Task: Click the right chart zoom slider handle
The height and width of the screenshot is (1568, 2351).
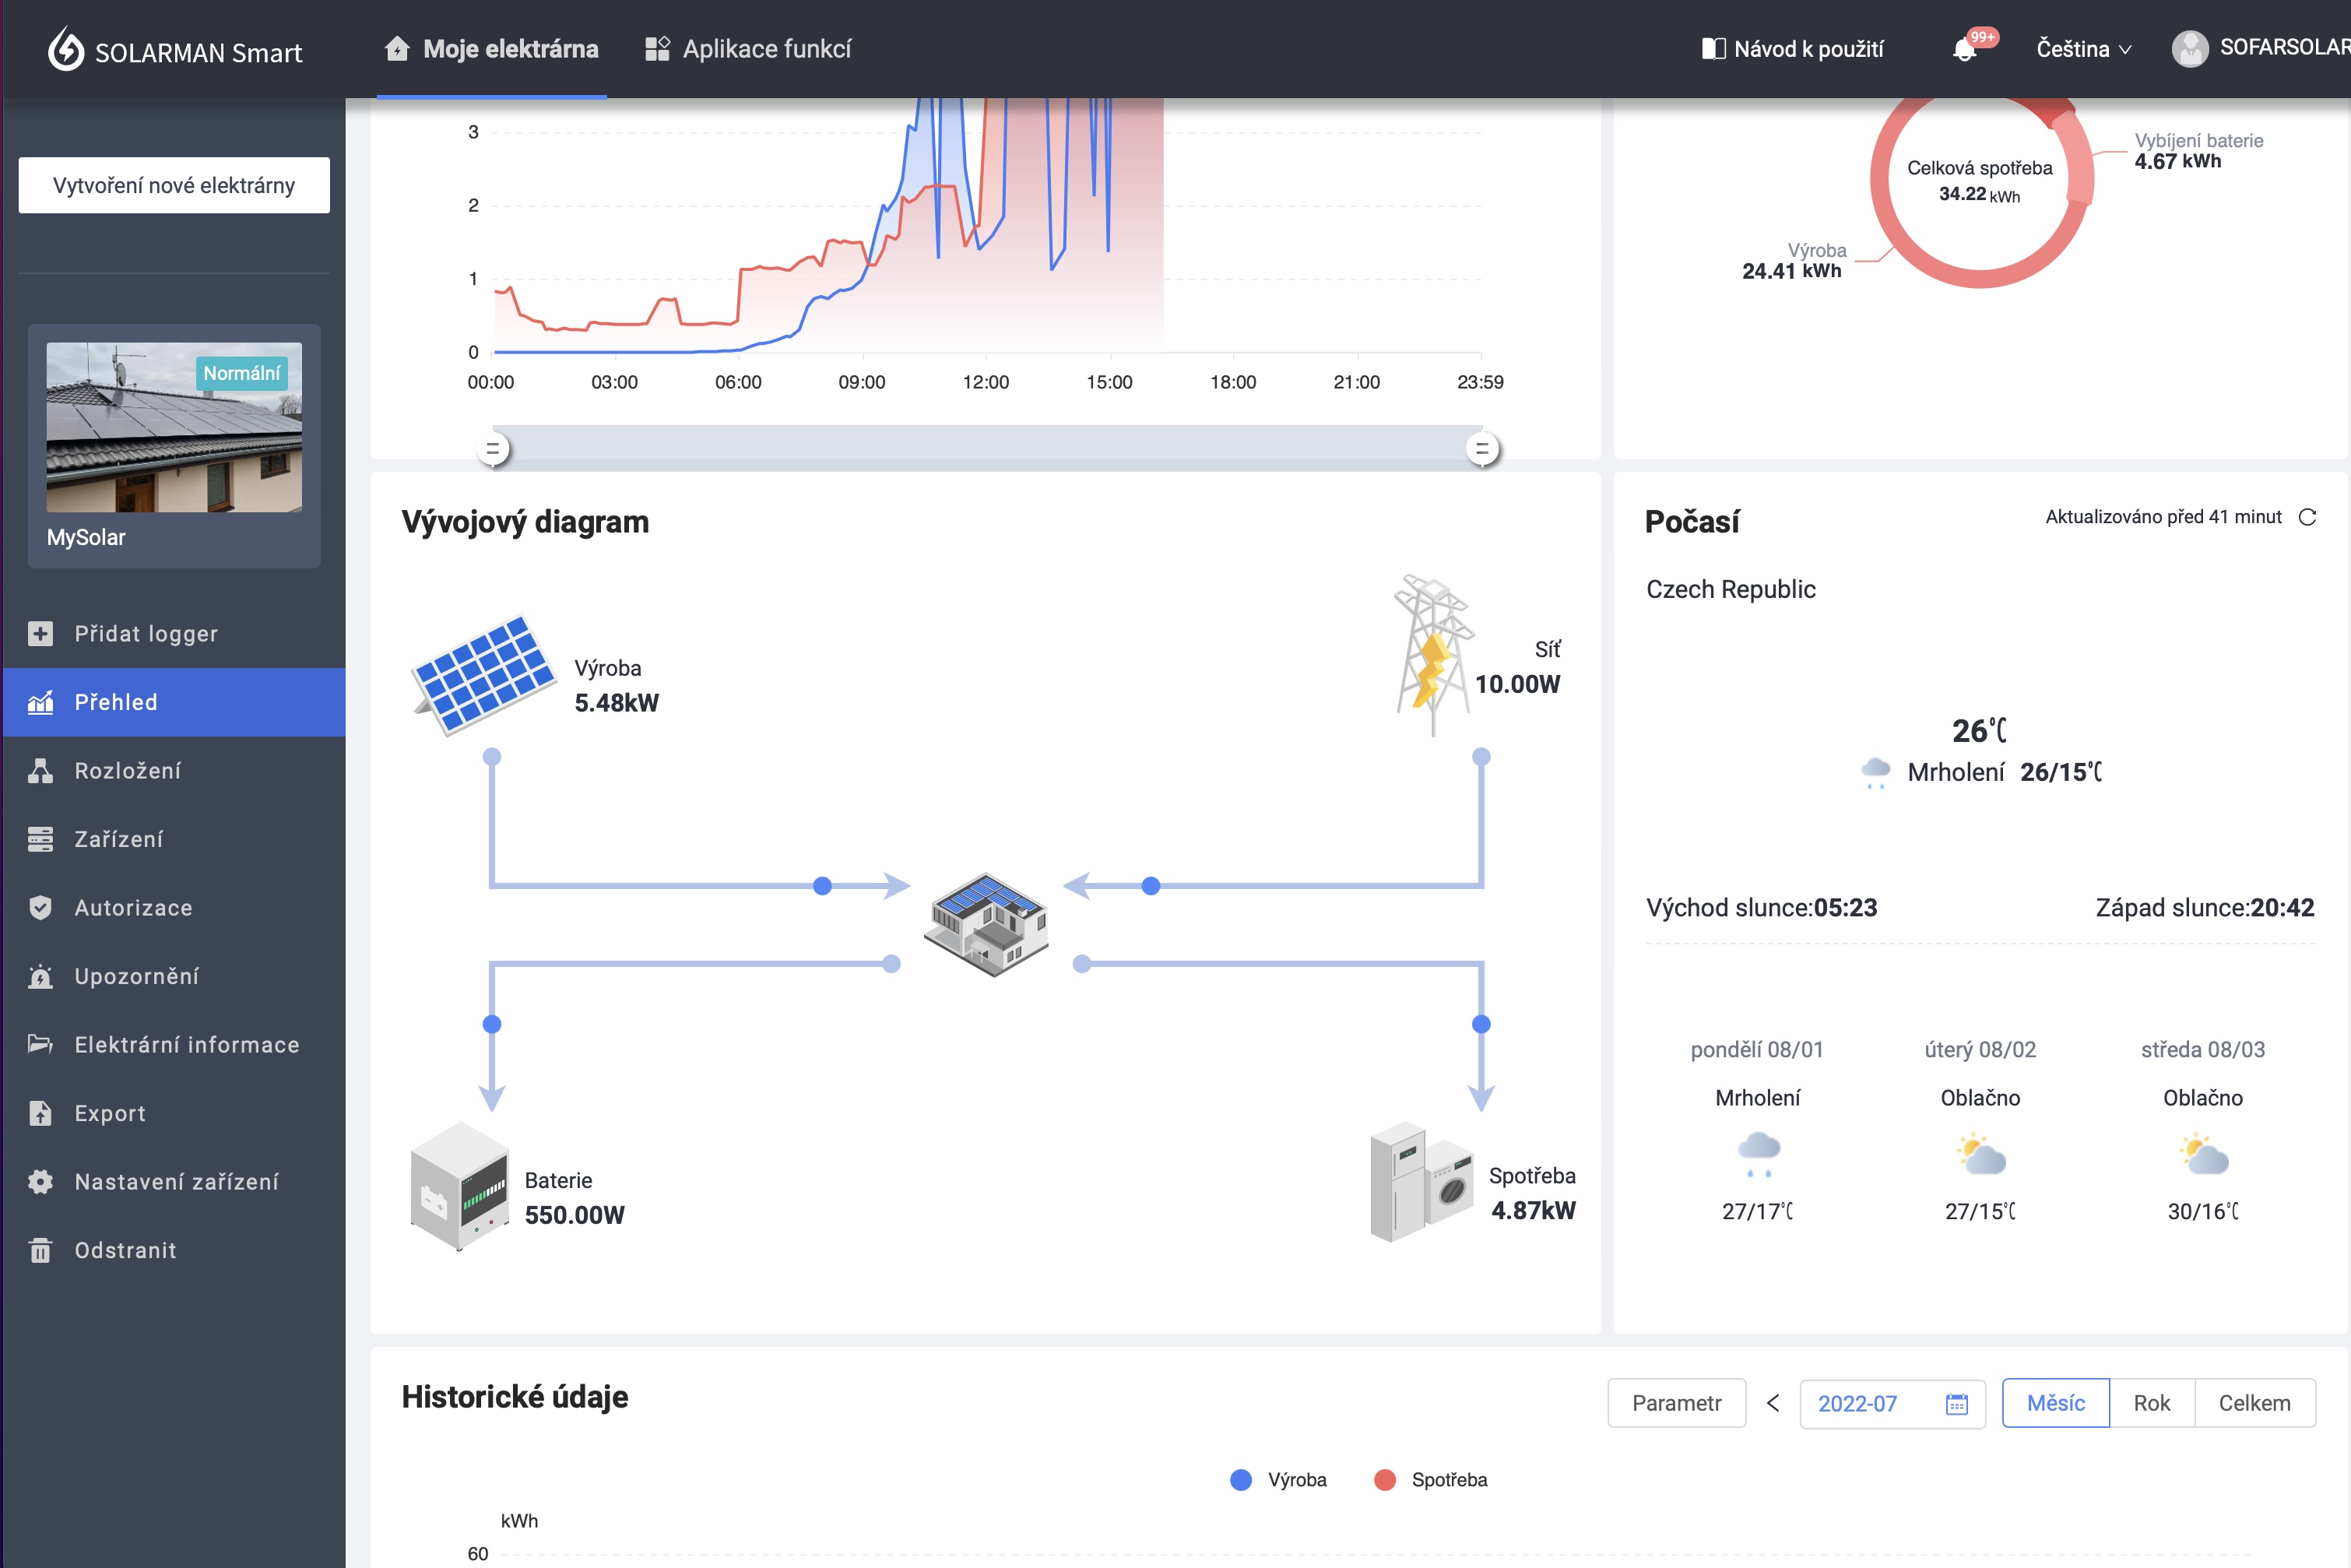Action: (1482, 449)
